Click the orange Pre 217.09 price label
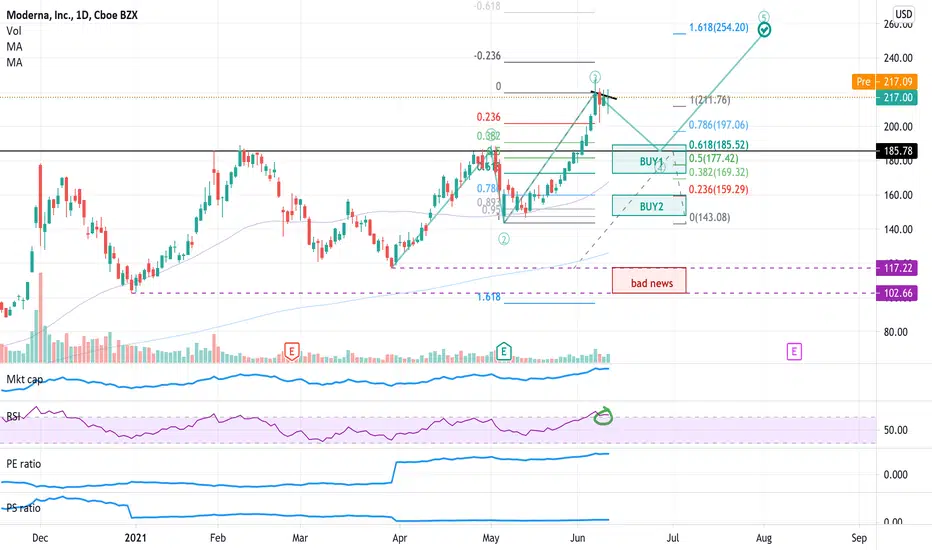The height and width of the screenshot is (550, 932). [884, 81]
